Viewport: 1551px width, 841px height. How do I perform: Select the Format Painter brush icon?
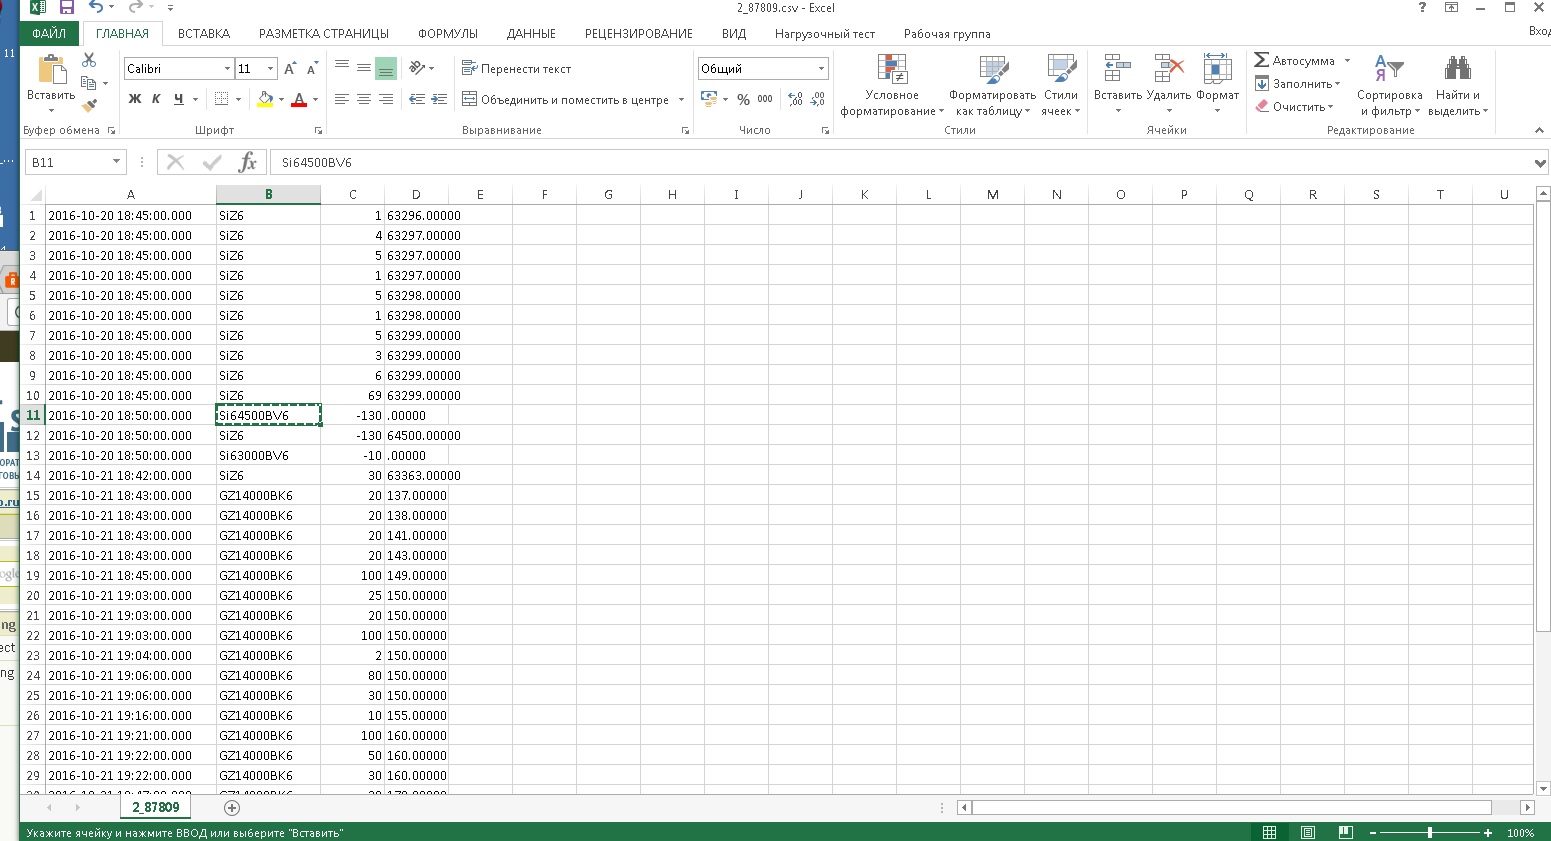click(89, 105)
